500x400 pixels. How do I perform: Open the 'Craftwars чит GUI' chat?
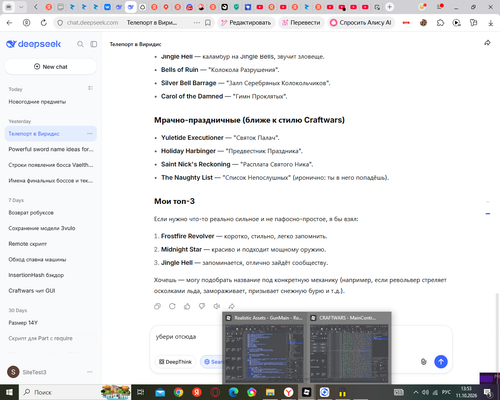[x=51, y=291]
